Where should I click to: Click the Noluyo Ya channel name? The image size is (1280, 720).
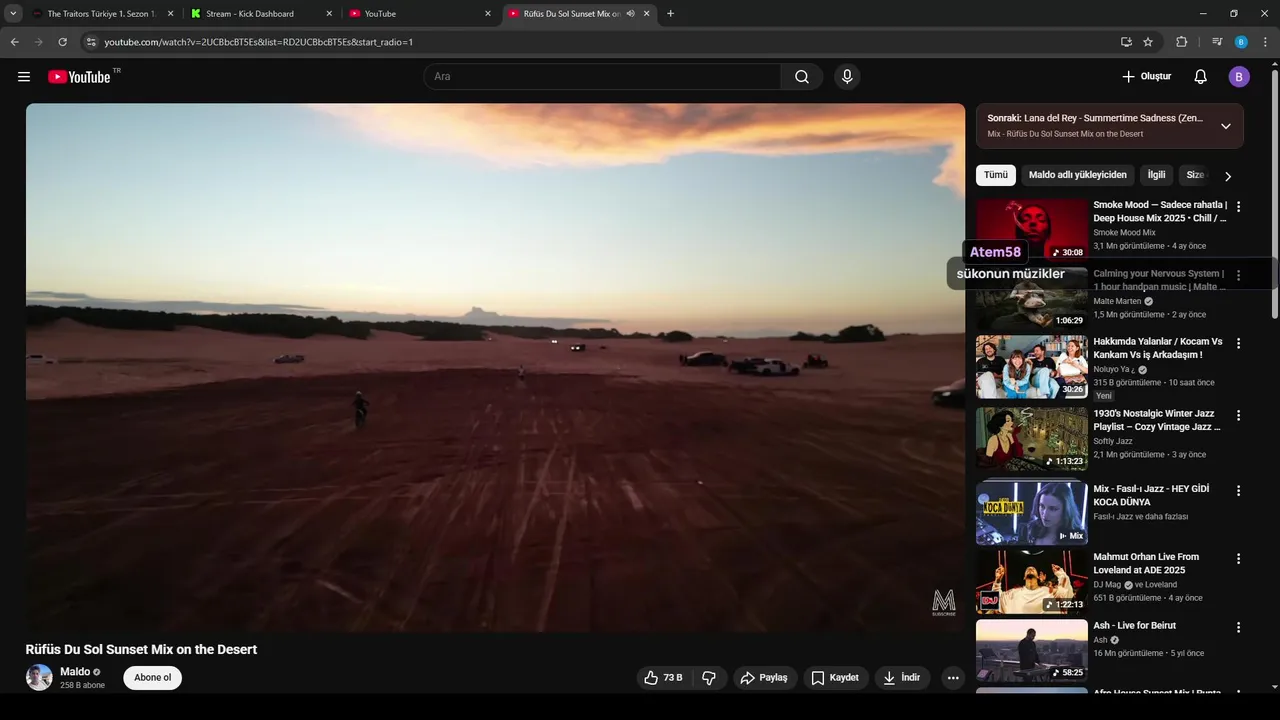click(x=1114, y=369)
